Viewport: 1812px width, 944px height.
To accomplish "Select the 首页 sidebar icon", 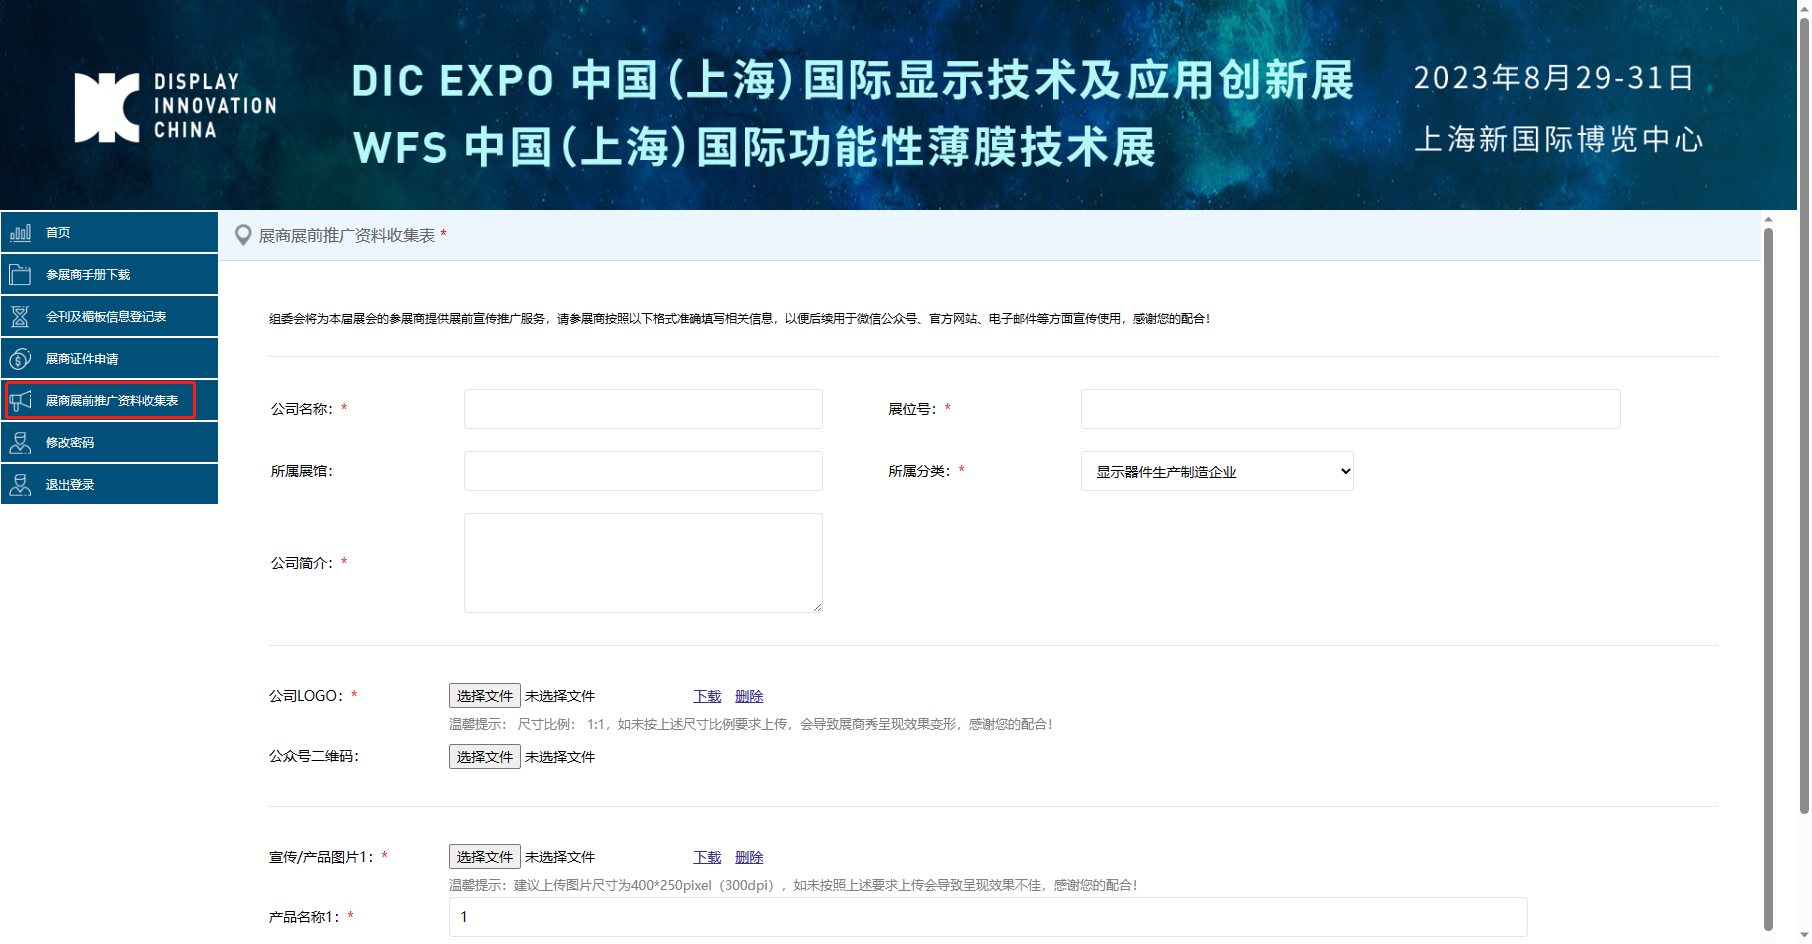I will pyautogui.click(x=20, y=232).
